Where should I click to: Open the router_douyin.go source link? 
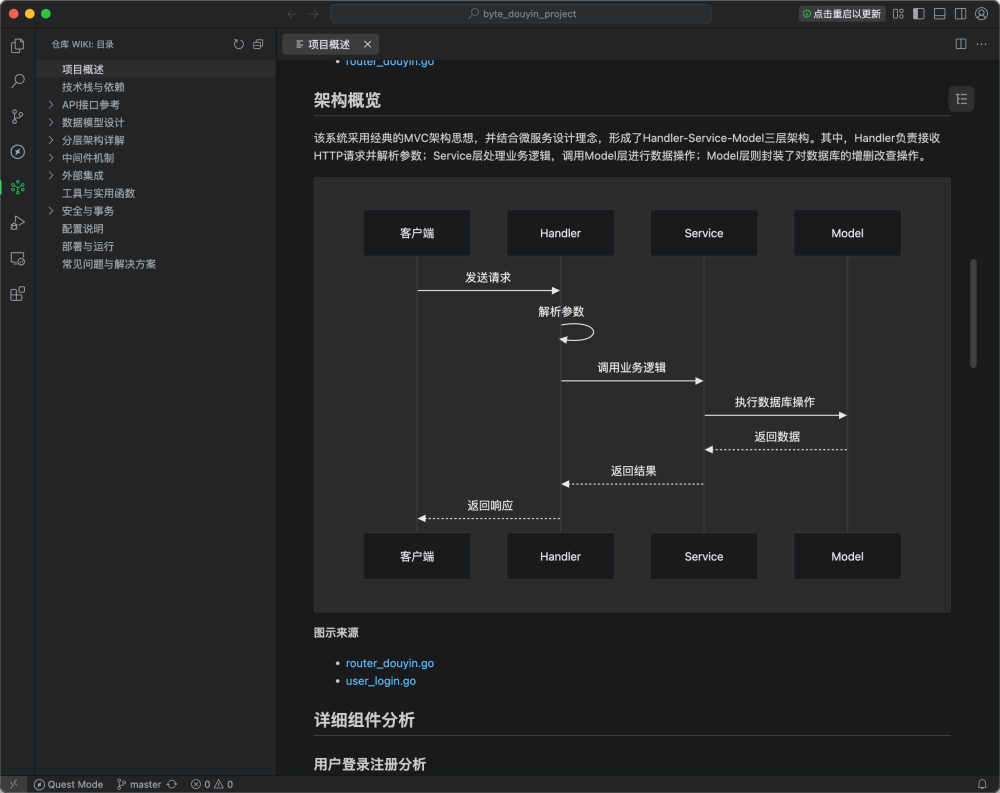pos(389,662)
